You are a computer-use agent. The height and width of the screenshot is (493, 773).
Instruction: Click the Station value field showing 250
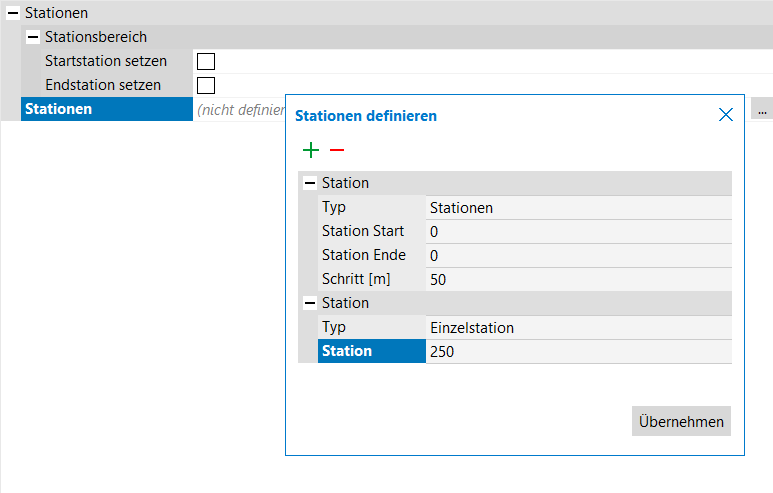[x=578, y=352]
